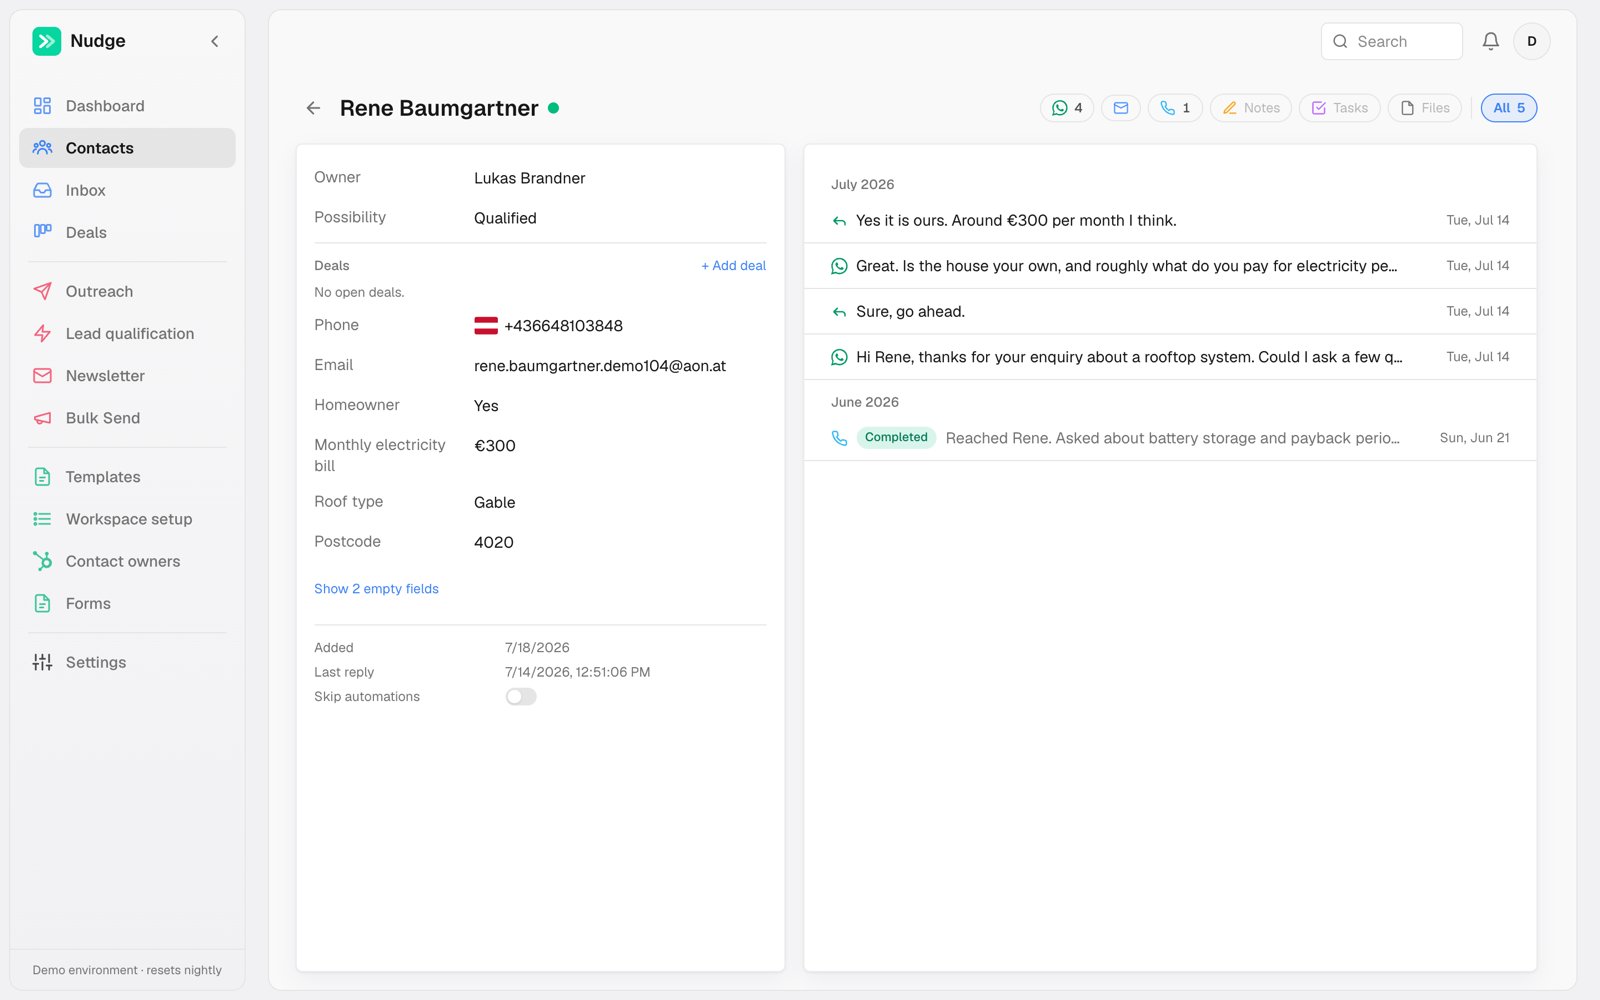Click the Roof type value Gable
Image resolution: width=1600 pixels, height=1000 pixels.
(x=495, y=502)
